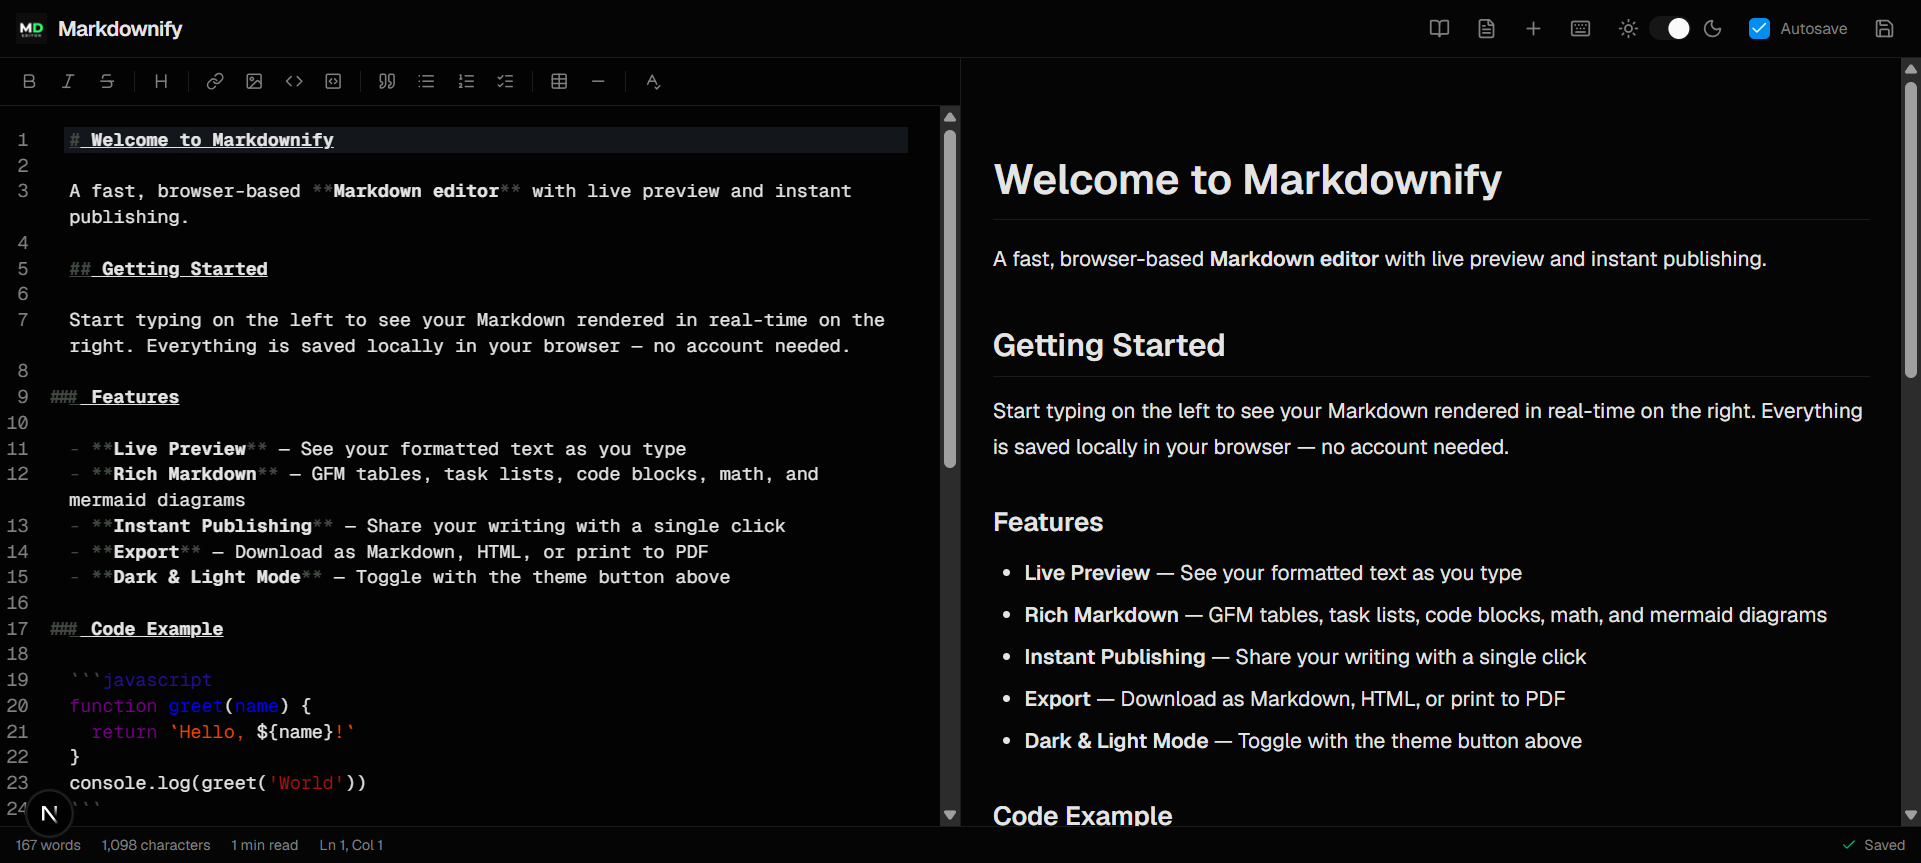
Task: Insert a bulleted list
Action: pyautogui.click(x=426, y=82)
